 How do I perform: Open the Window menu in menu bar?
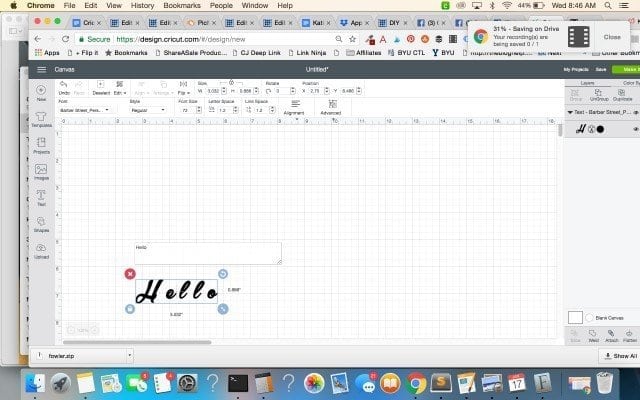pos(255,5)
